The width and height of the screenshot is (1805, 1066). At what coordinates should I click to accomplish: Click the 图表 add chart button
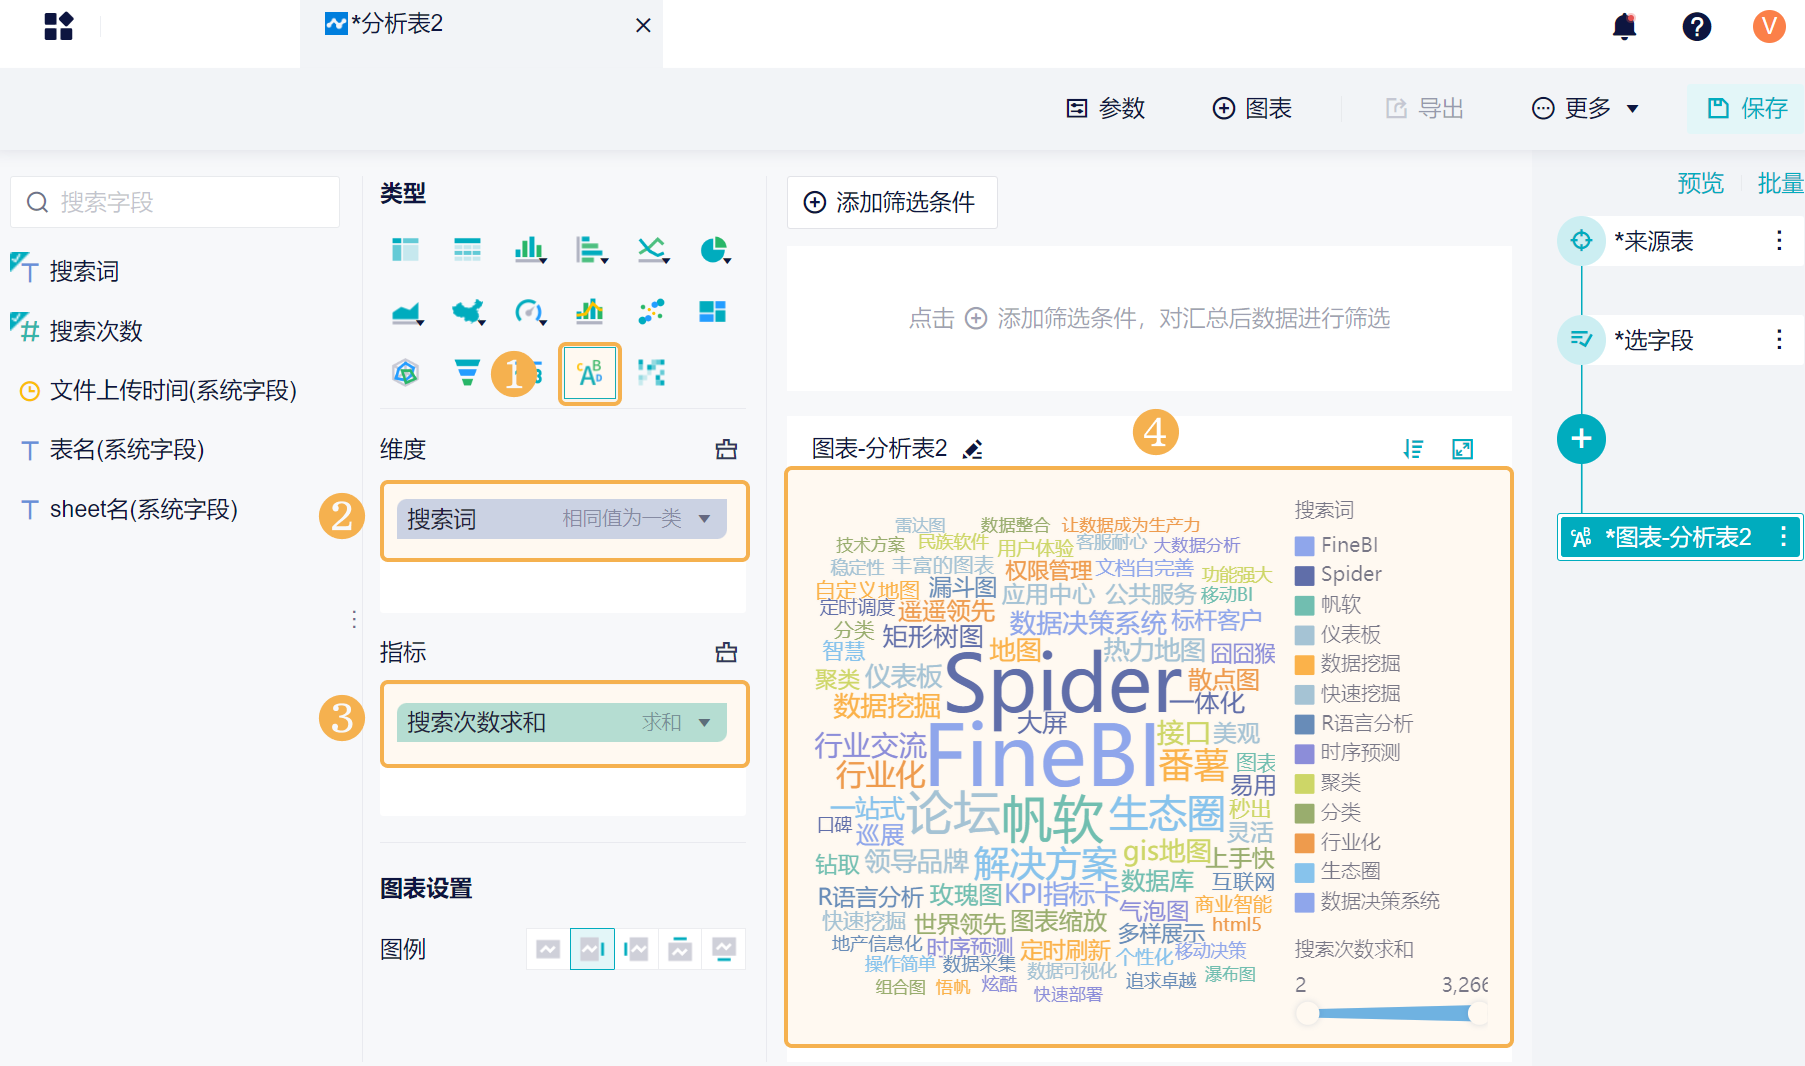[1252, 108]
